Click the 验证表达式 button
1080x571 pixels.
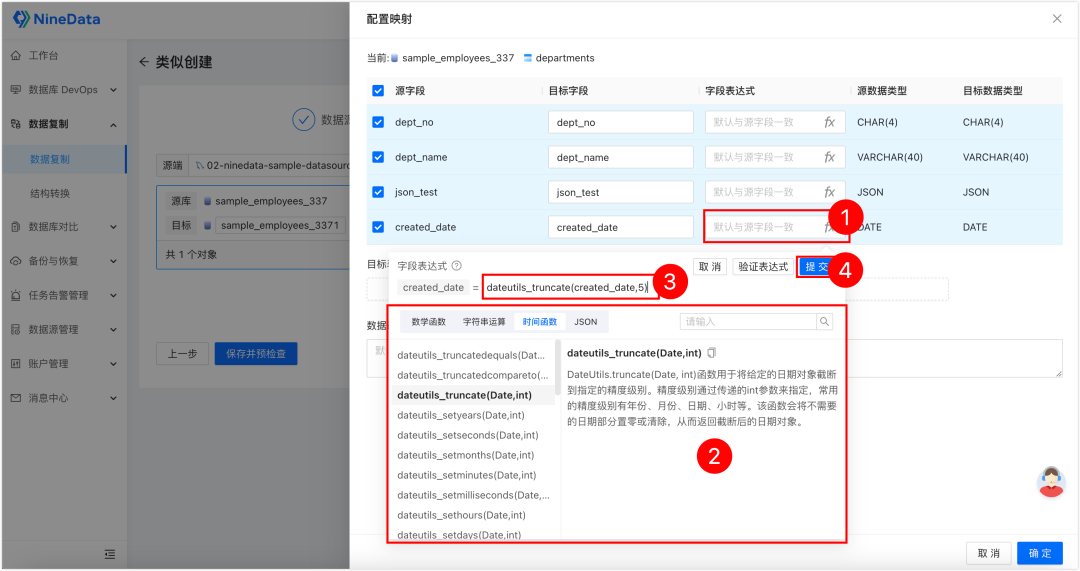tap(762, 267)
